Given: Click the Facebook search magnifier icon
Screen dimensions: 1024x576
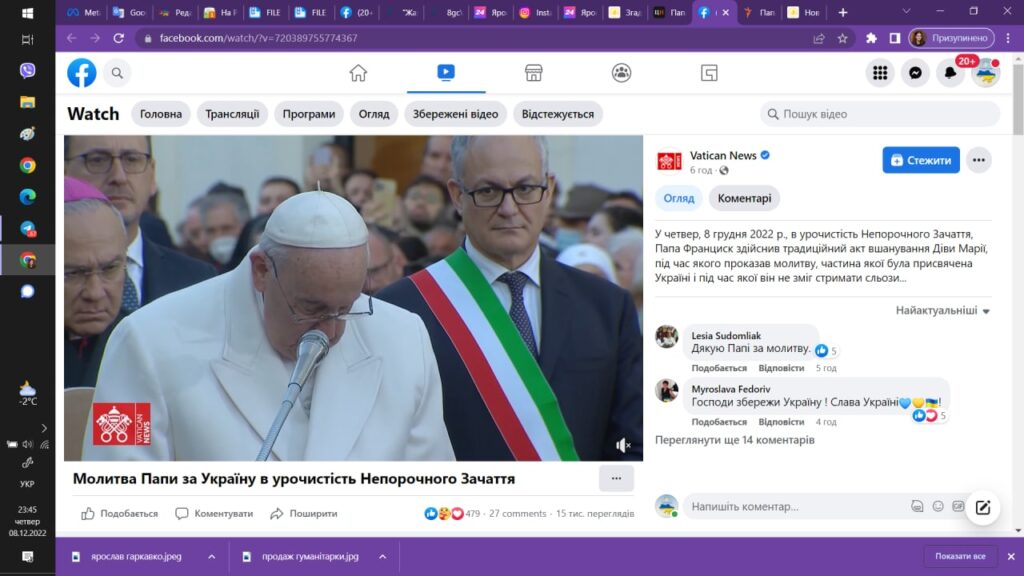Looking at the screenshot, I should [117, 73].
